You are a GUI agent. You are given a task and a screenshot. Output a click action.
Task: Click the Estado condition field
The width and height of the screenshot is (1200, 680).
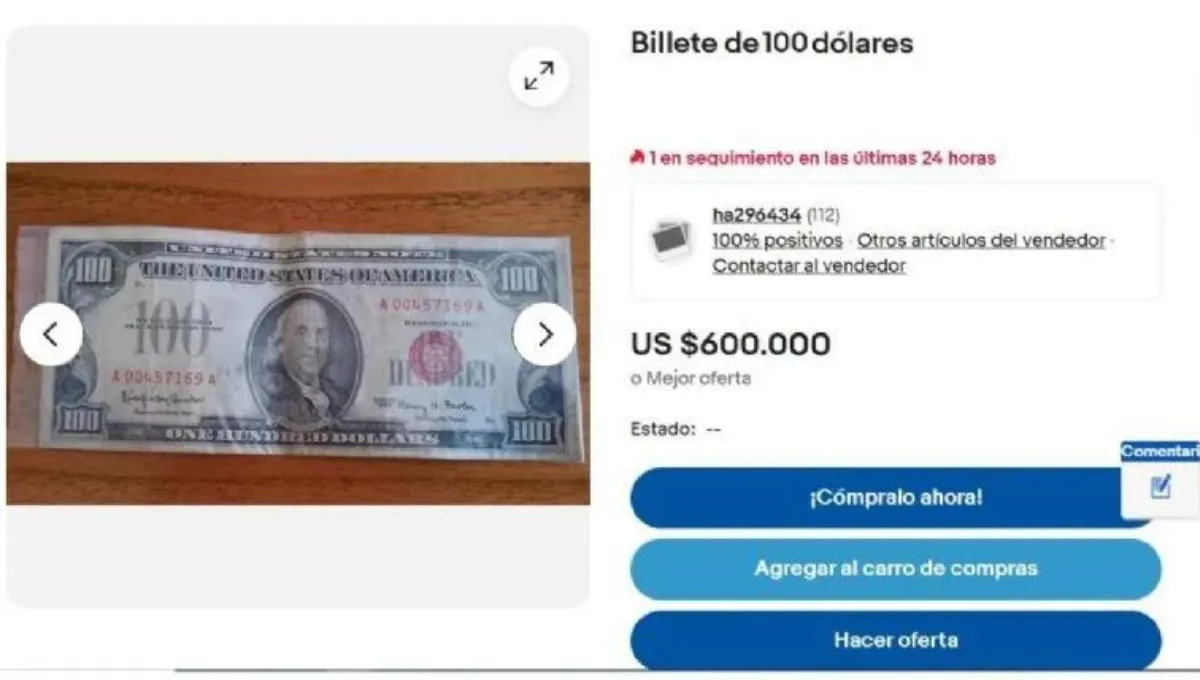tap(676, 429)
